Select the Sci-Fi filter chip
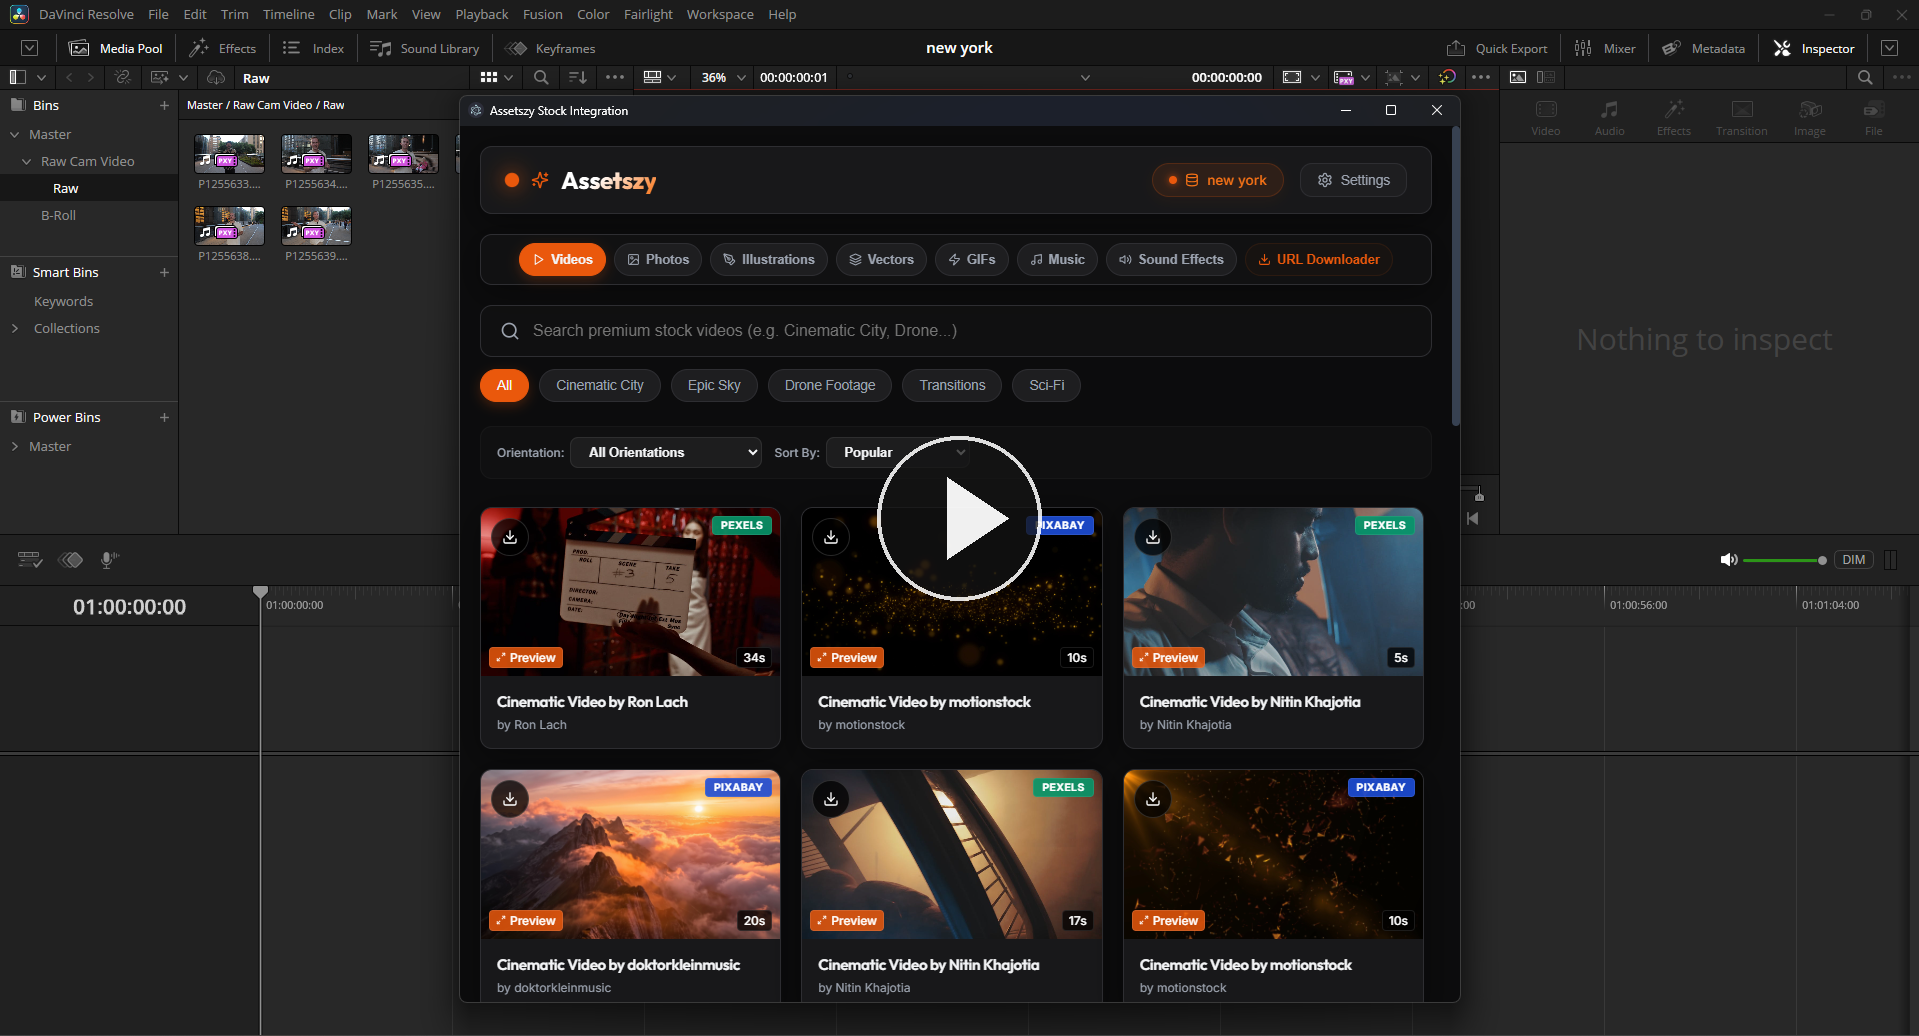This screenshot has height=1036, width=1919. coord(1047,385)
